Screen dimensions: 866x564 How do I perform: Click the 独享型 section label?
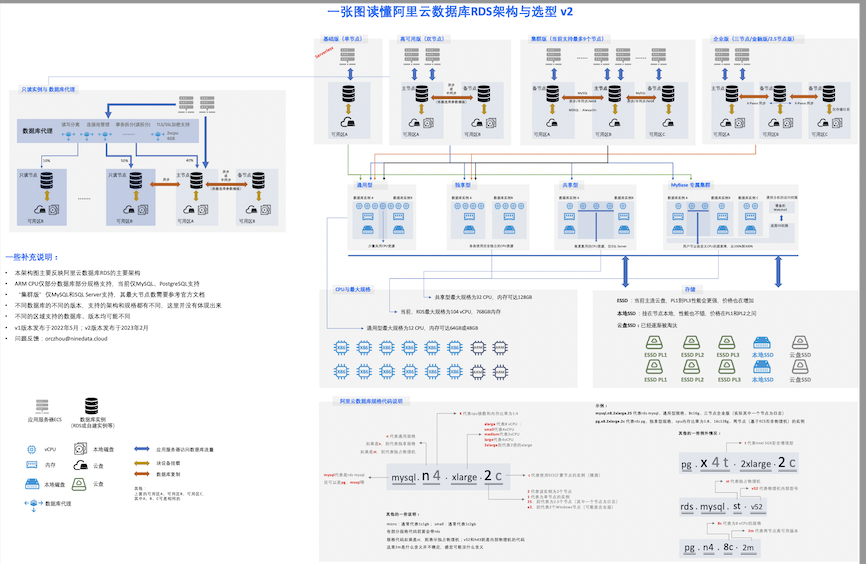pyautogui.click(x=463, y=185)
